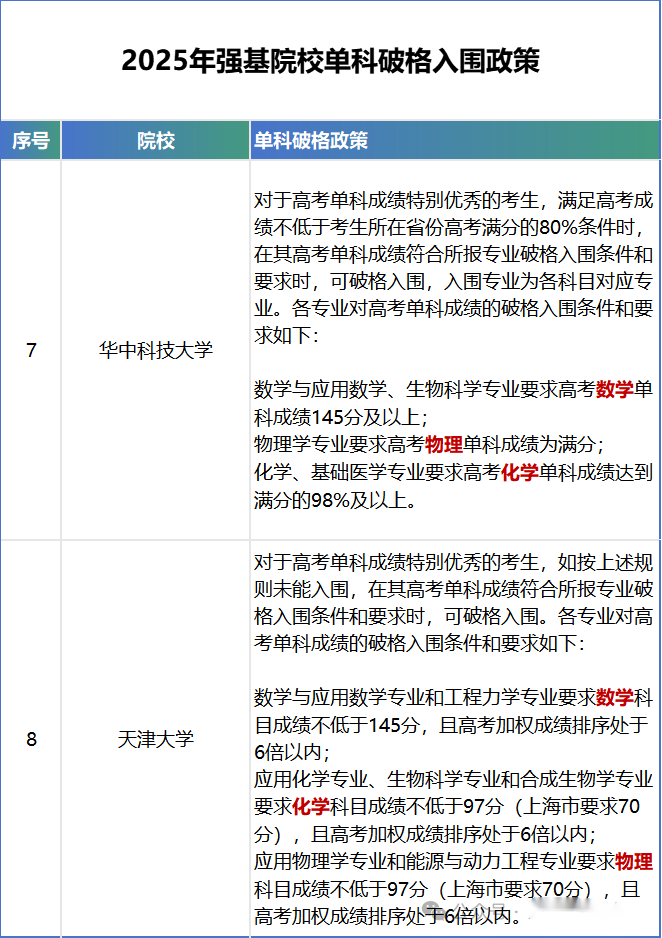The width and height of the screenshot is (662, 938).
Task: Click red 化学 in 天津大学 policy
Action: [310, 806]
